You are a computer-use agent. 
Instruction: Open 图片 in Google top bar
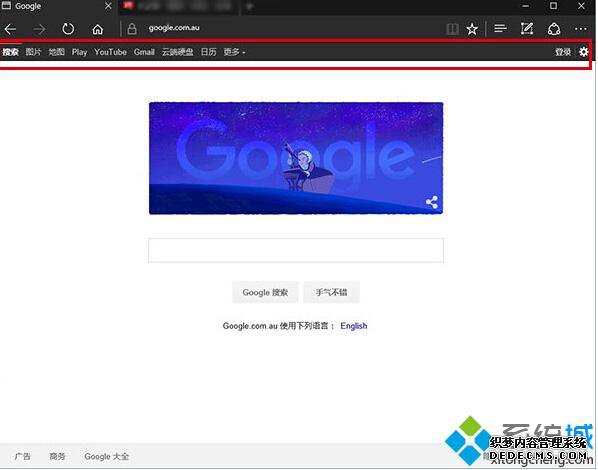33,52
